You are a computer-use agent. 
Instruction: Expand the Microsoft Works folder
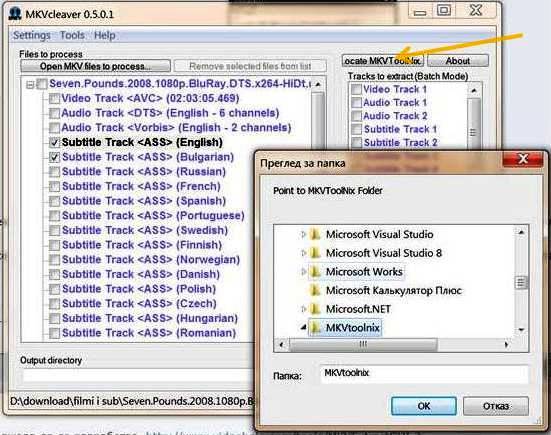tap(303, 271)
